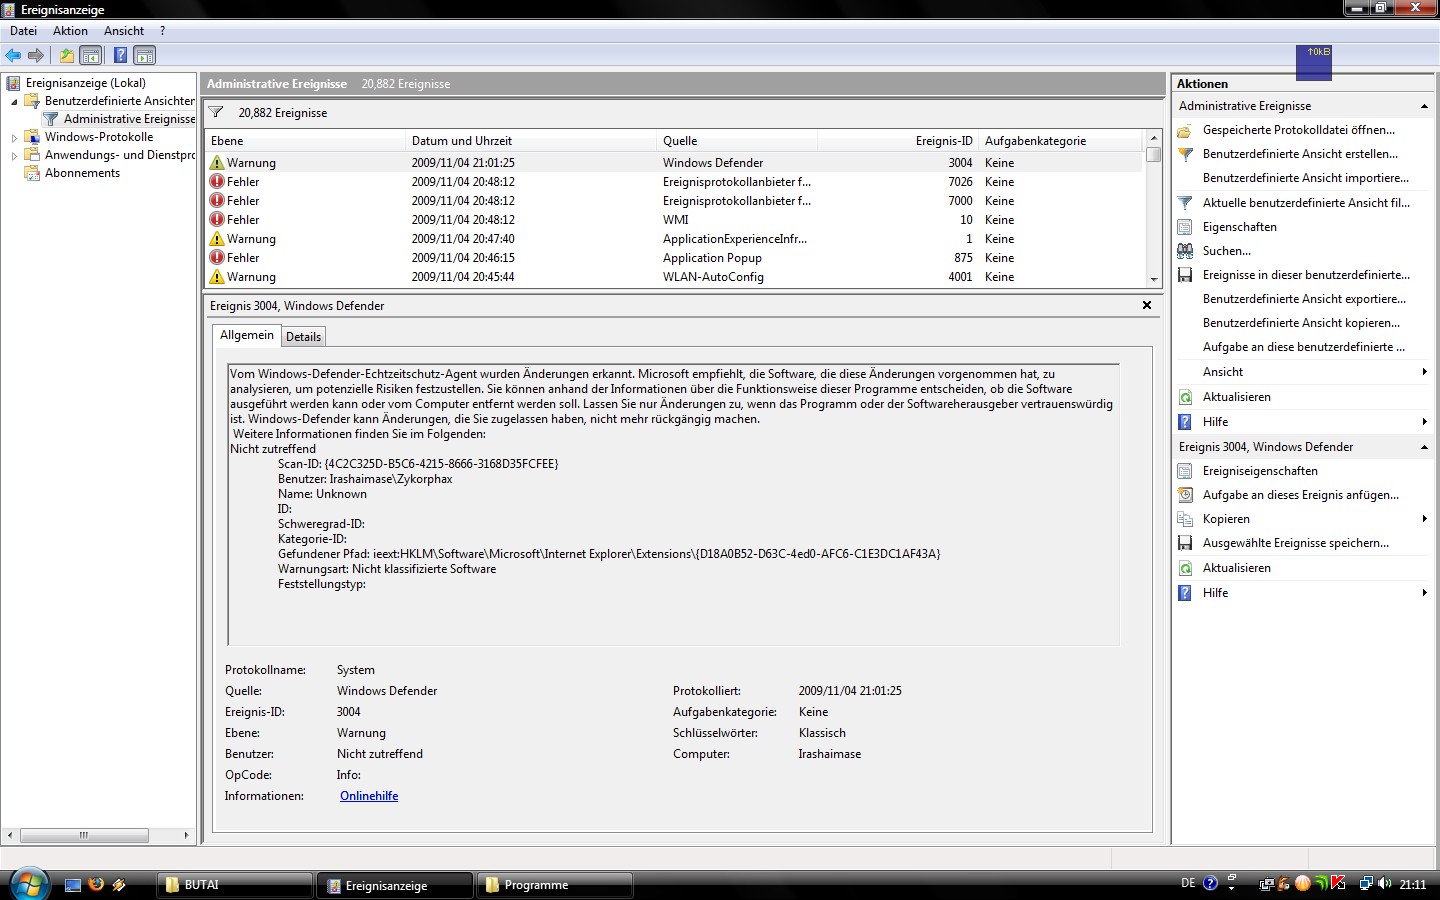
Task: Click the console tree scroll-right arrow
Action: tap(186, 835)
